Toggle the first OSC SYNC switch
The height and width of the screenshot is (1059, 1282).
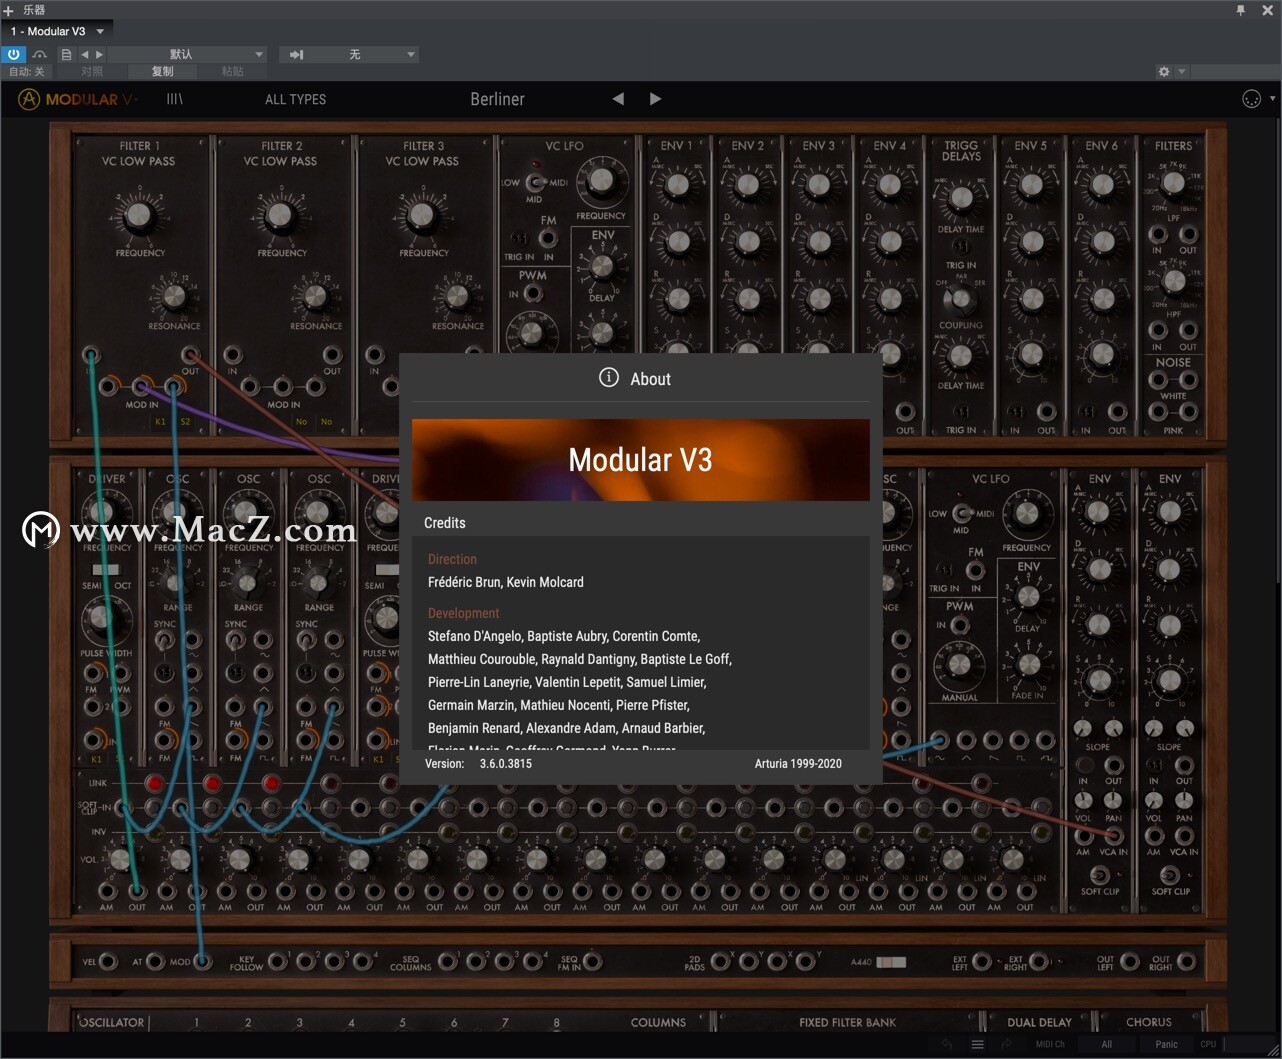click(165, 640)
